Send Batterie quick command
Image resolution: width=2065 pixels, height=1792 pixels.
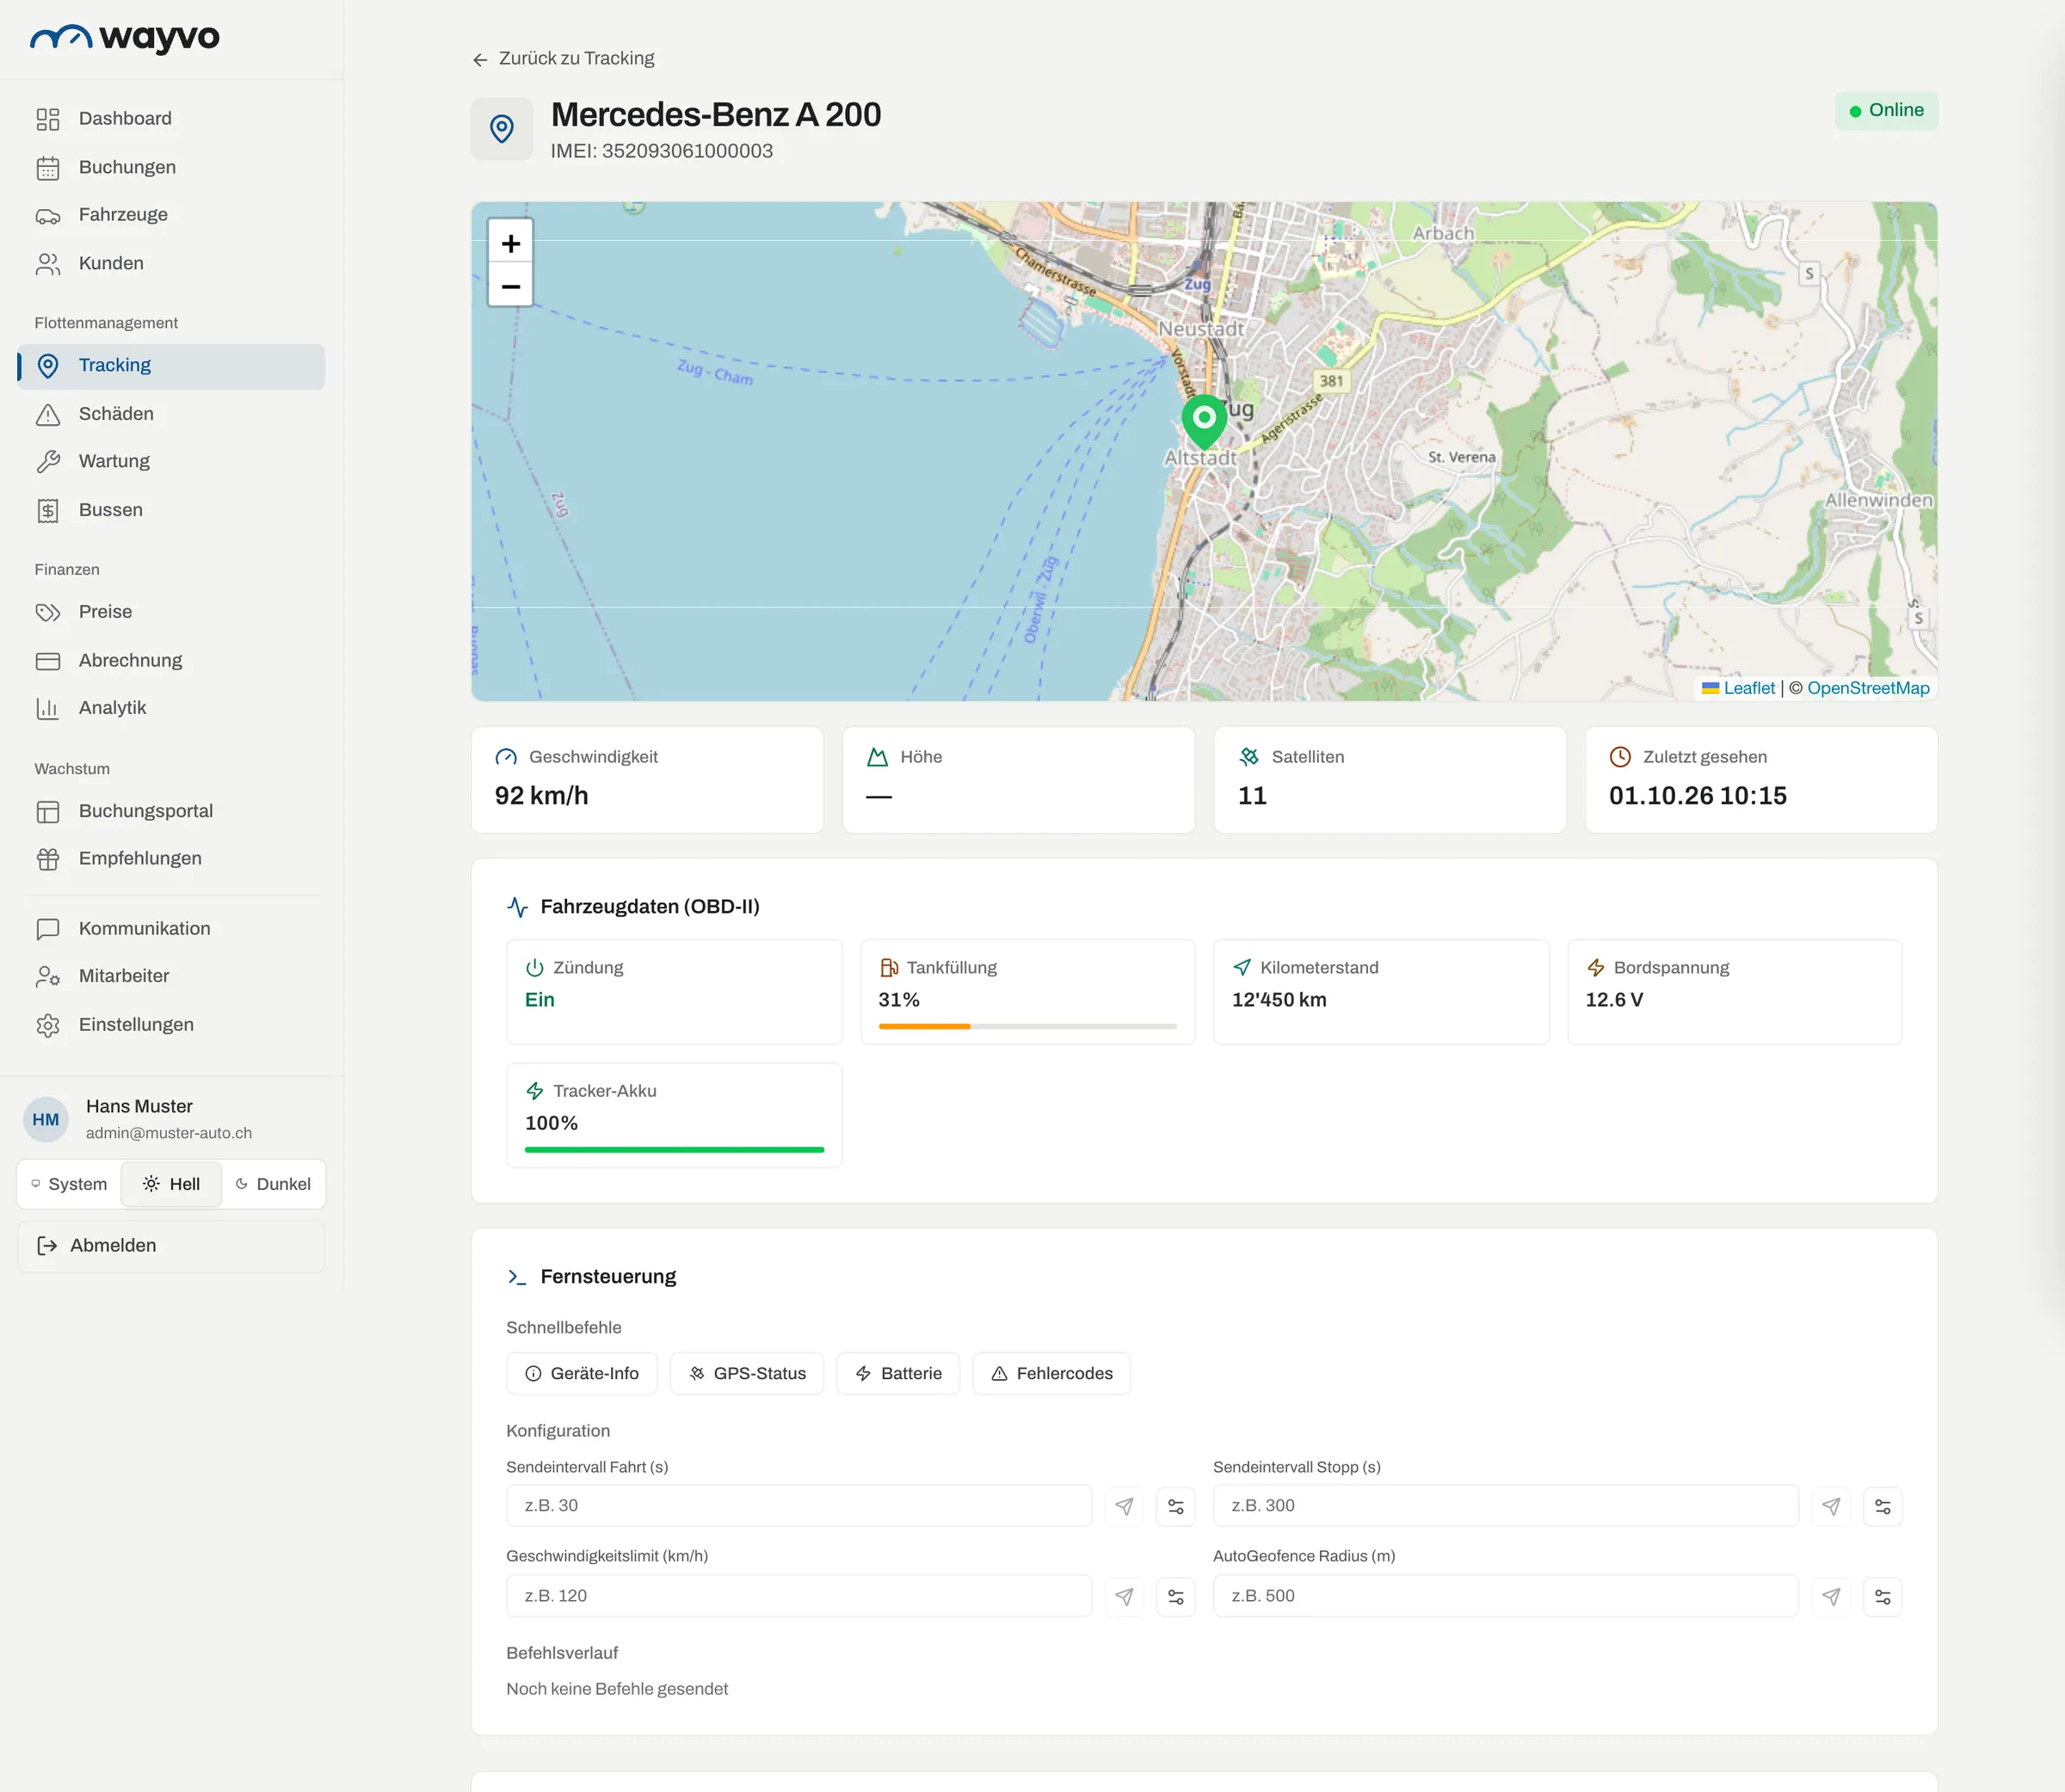(898, 1374)
